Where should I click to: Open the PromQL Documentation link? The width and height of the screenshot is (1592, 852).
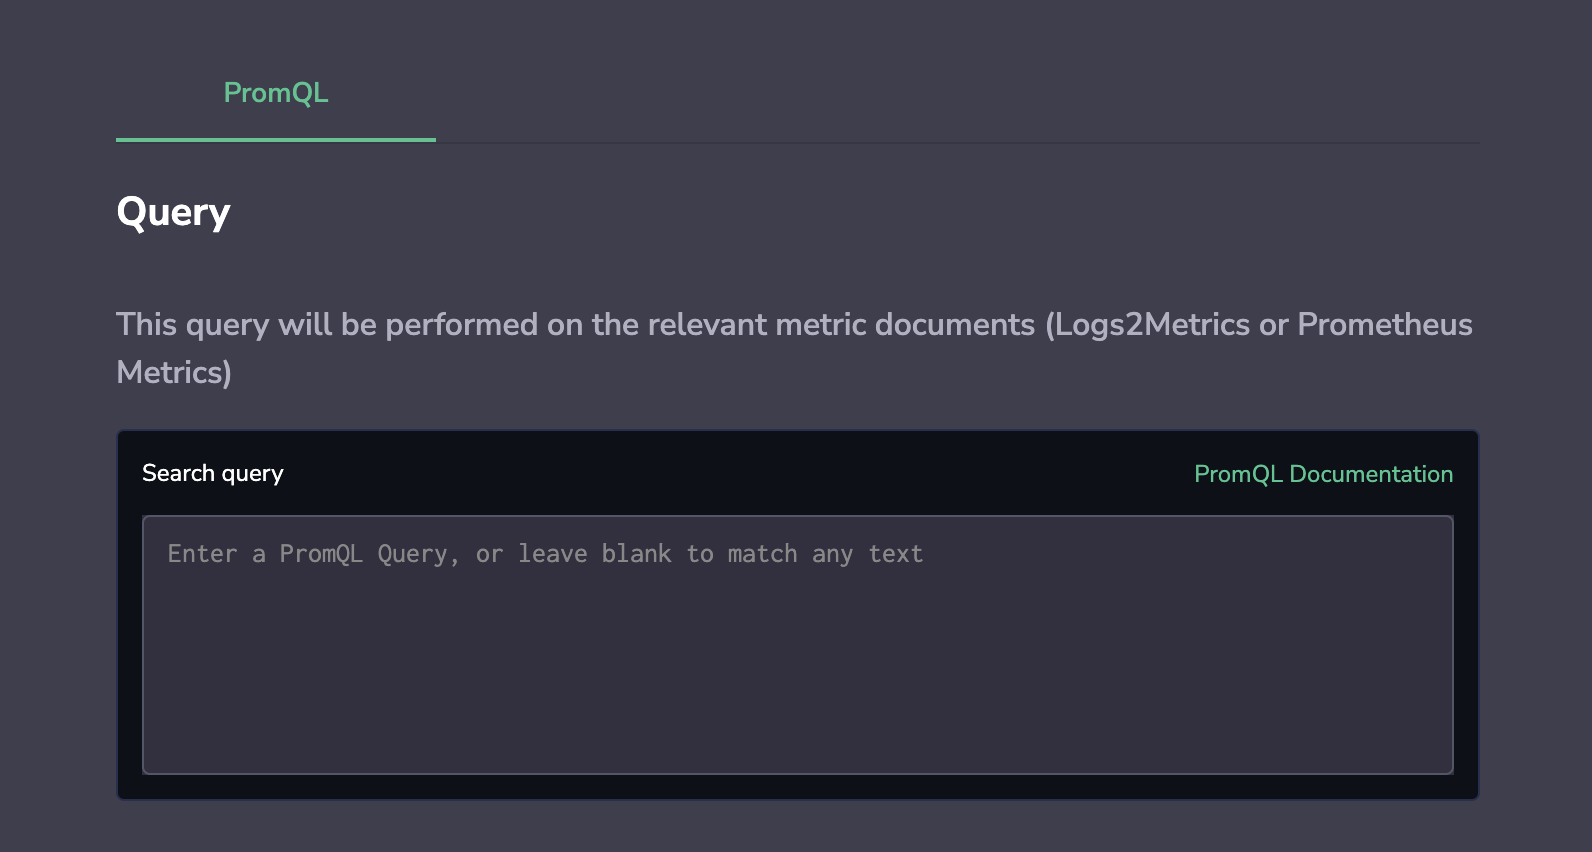click(1323, 474)
